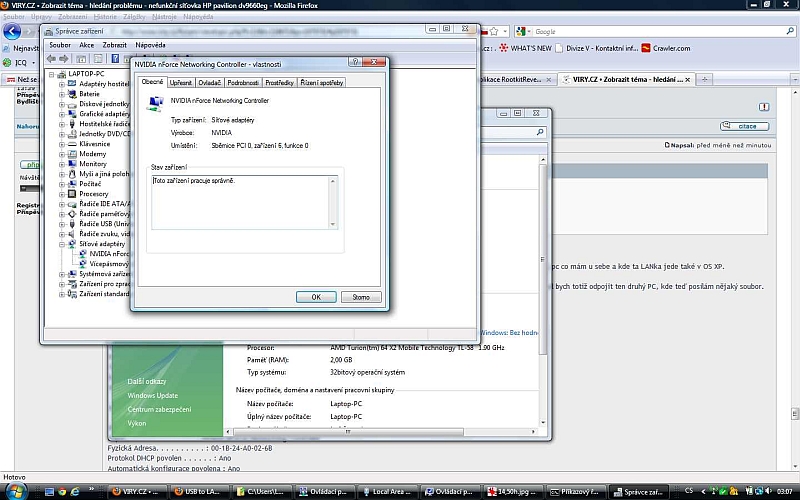The image size is (800, 500).
Task: Expand the Klávesnice tree node
Action: tap(62, 144)
